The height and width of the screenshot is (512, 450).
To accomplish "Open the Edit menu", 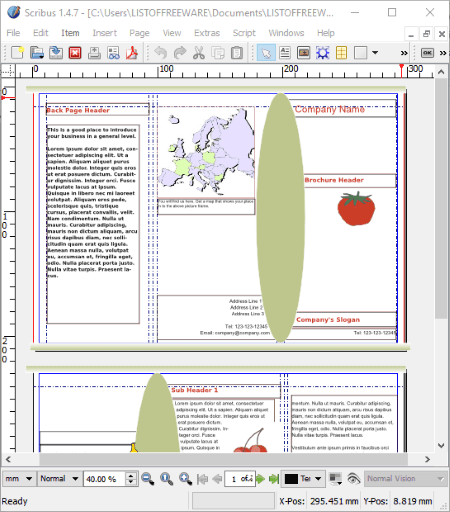I will (41, 33).
